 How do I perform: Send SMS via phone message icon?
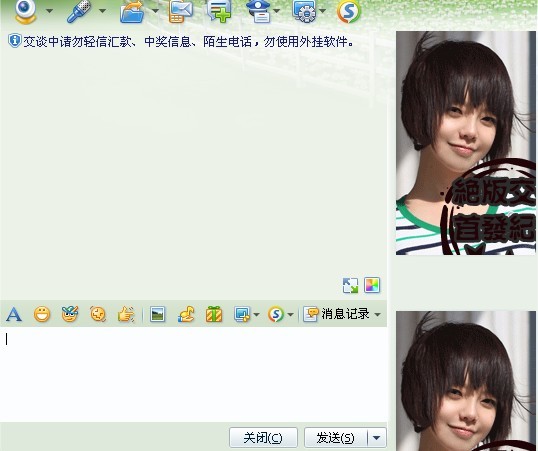[x=180, y=12]
